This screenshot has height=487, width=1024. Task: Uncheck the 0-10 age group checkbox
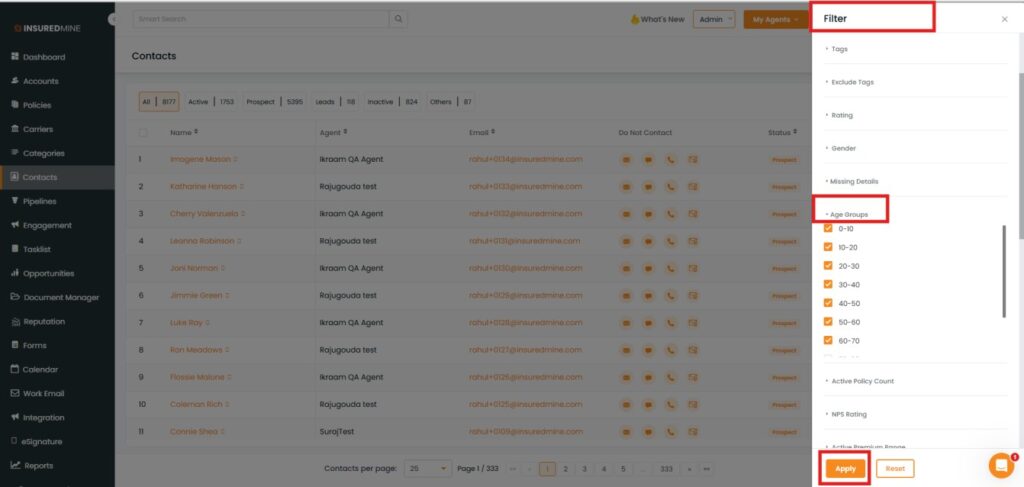(828, 228)
